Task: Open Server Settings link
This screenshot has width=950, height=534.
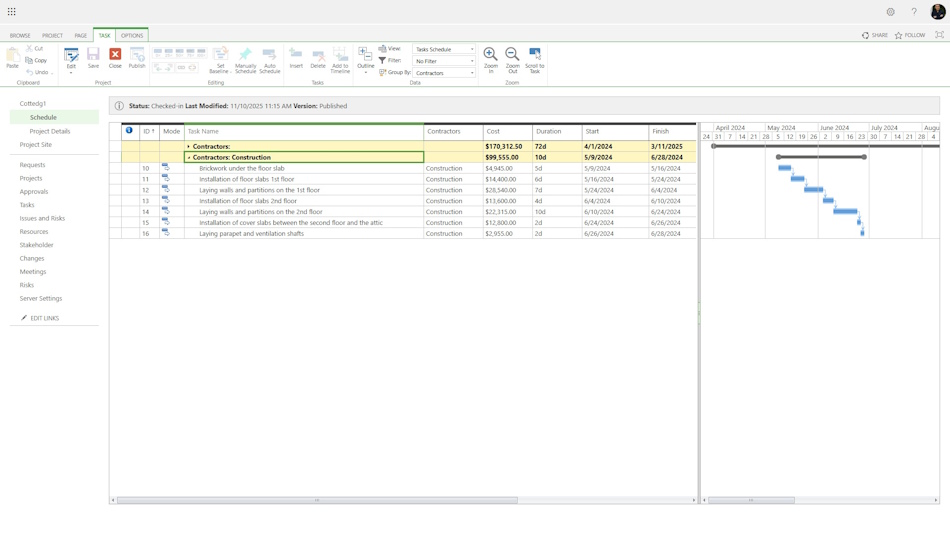Action: pos(41,298)
